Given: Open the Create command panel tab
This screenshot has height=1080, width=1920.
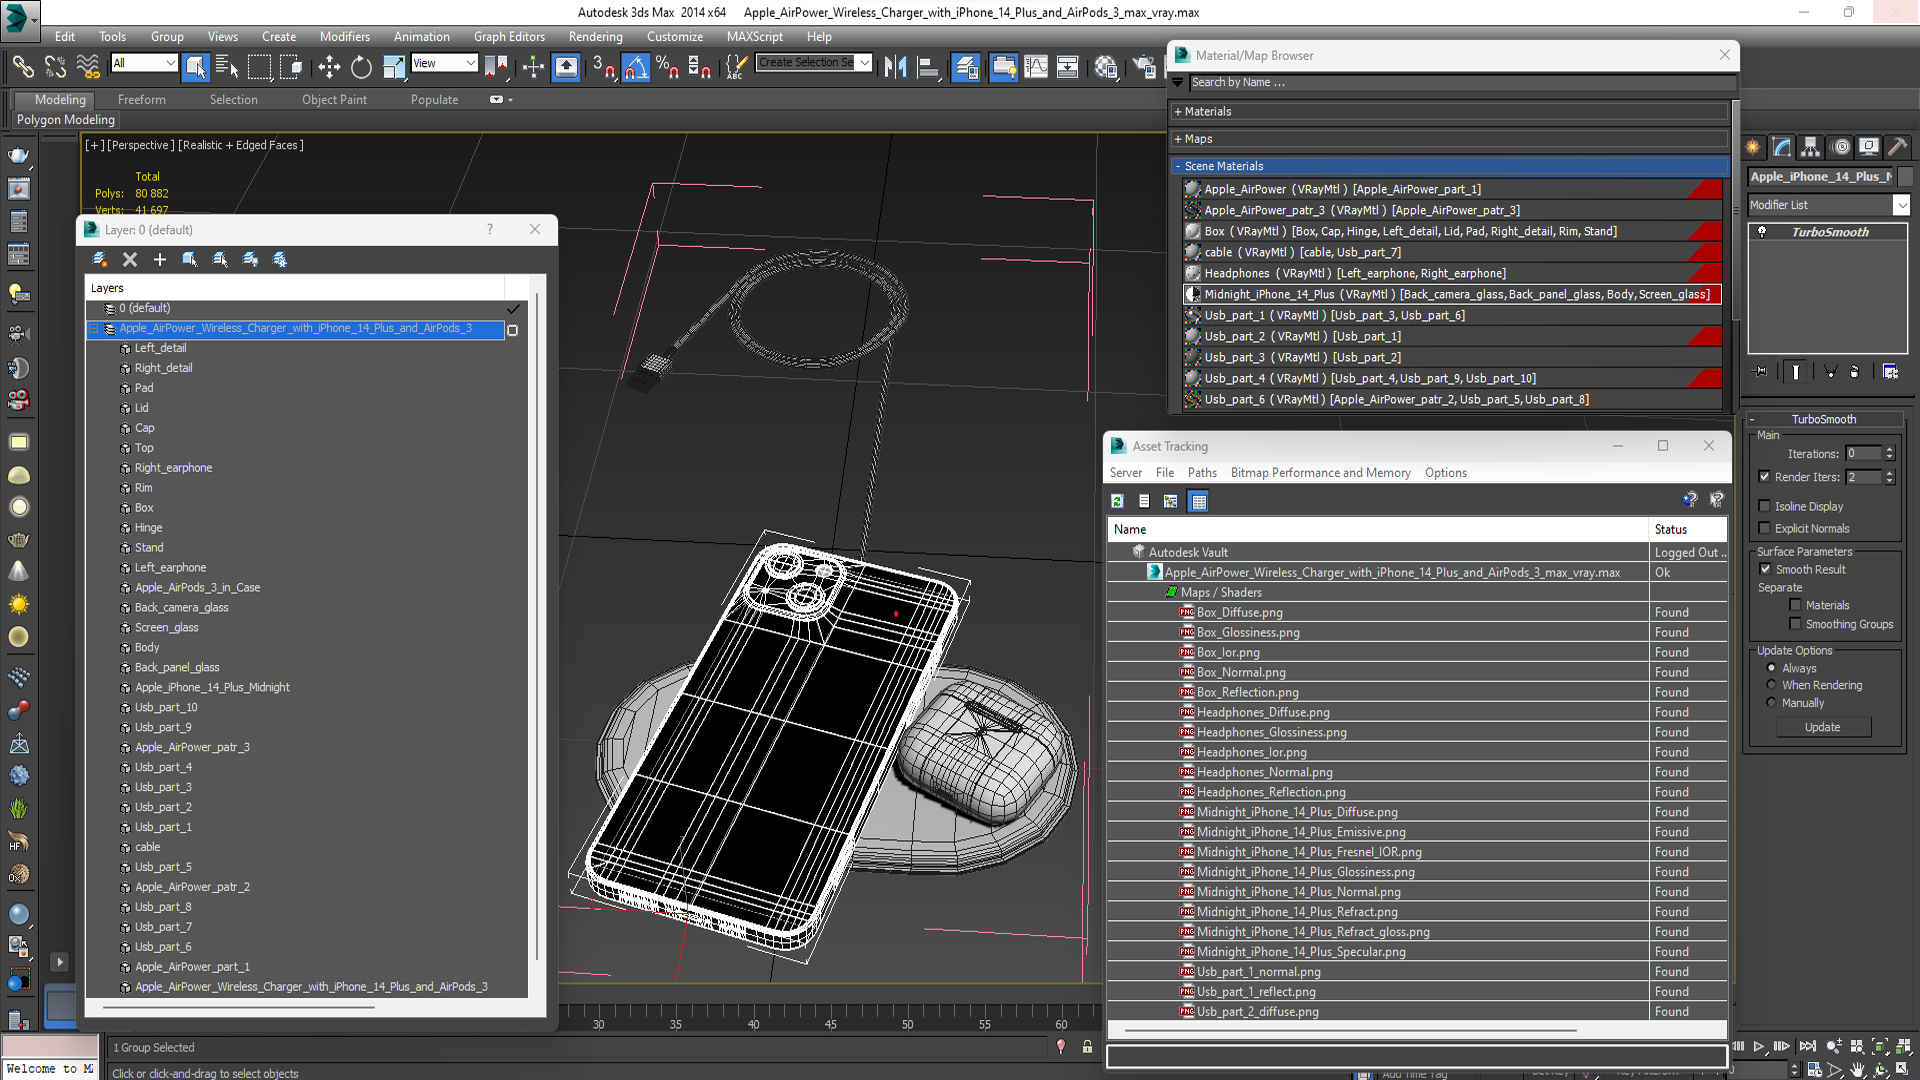Looking at the screenshot, I should tap(1754, 147).
